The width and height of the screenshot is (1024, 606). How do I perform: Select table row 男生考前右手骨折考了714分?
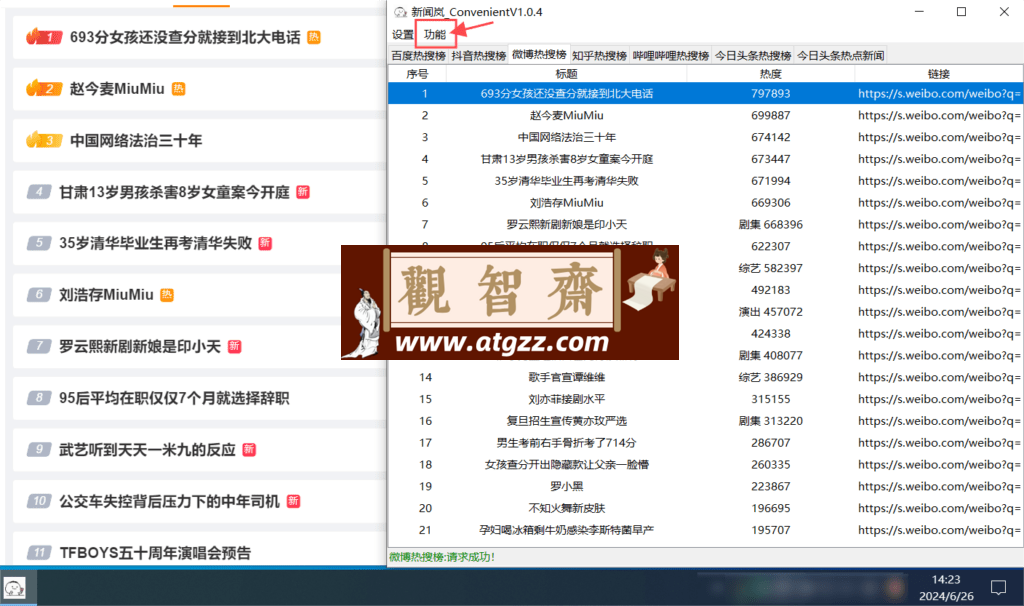click(x=705, y=443)
